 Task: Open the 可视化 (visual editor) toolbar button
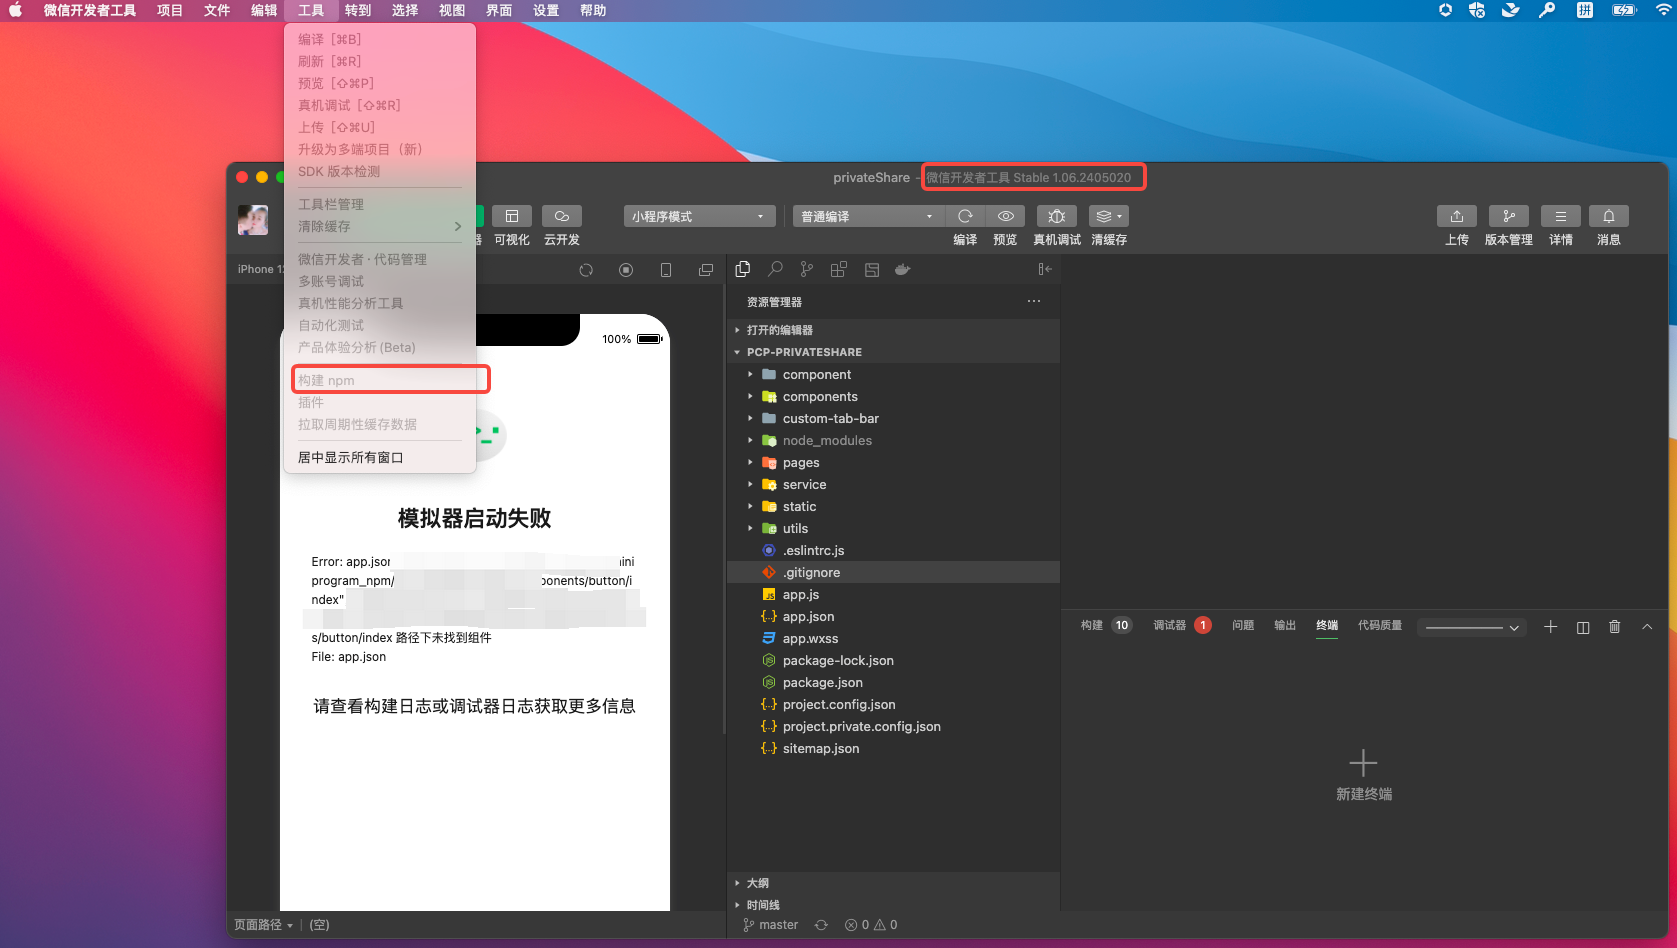pyautogui.click(x=511, y=216)
